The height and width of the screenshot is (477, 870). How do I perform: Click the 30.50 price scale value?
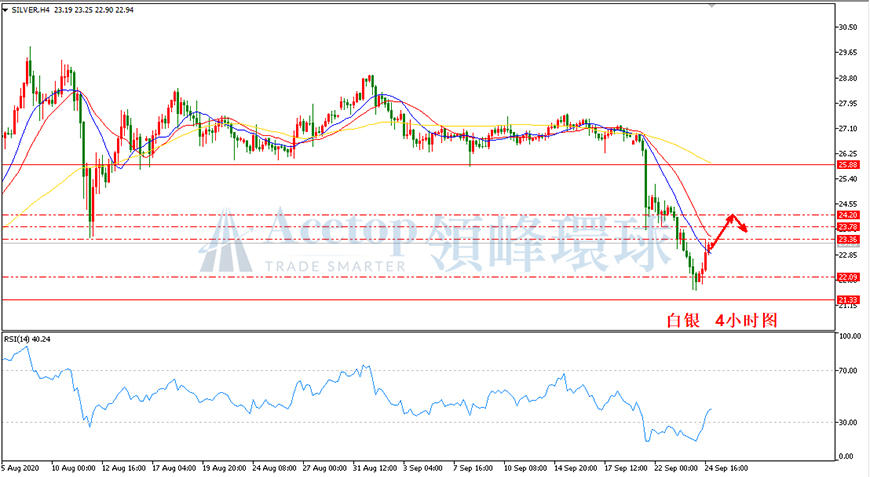coord(848,27)
